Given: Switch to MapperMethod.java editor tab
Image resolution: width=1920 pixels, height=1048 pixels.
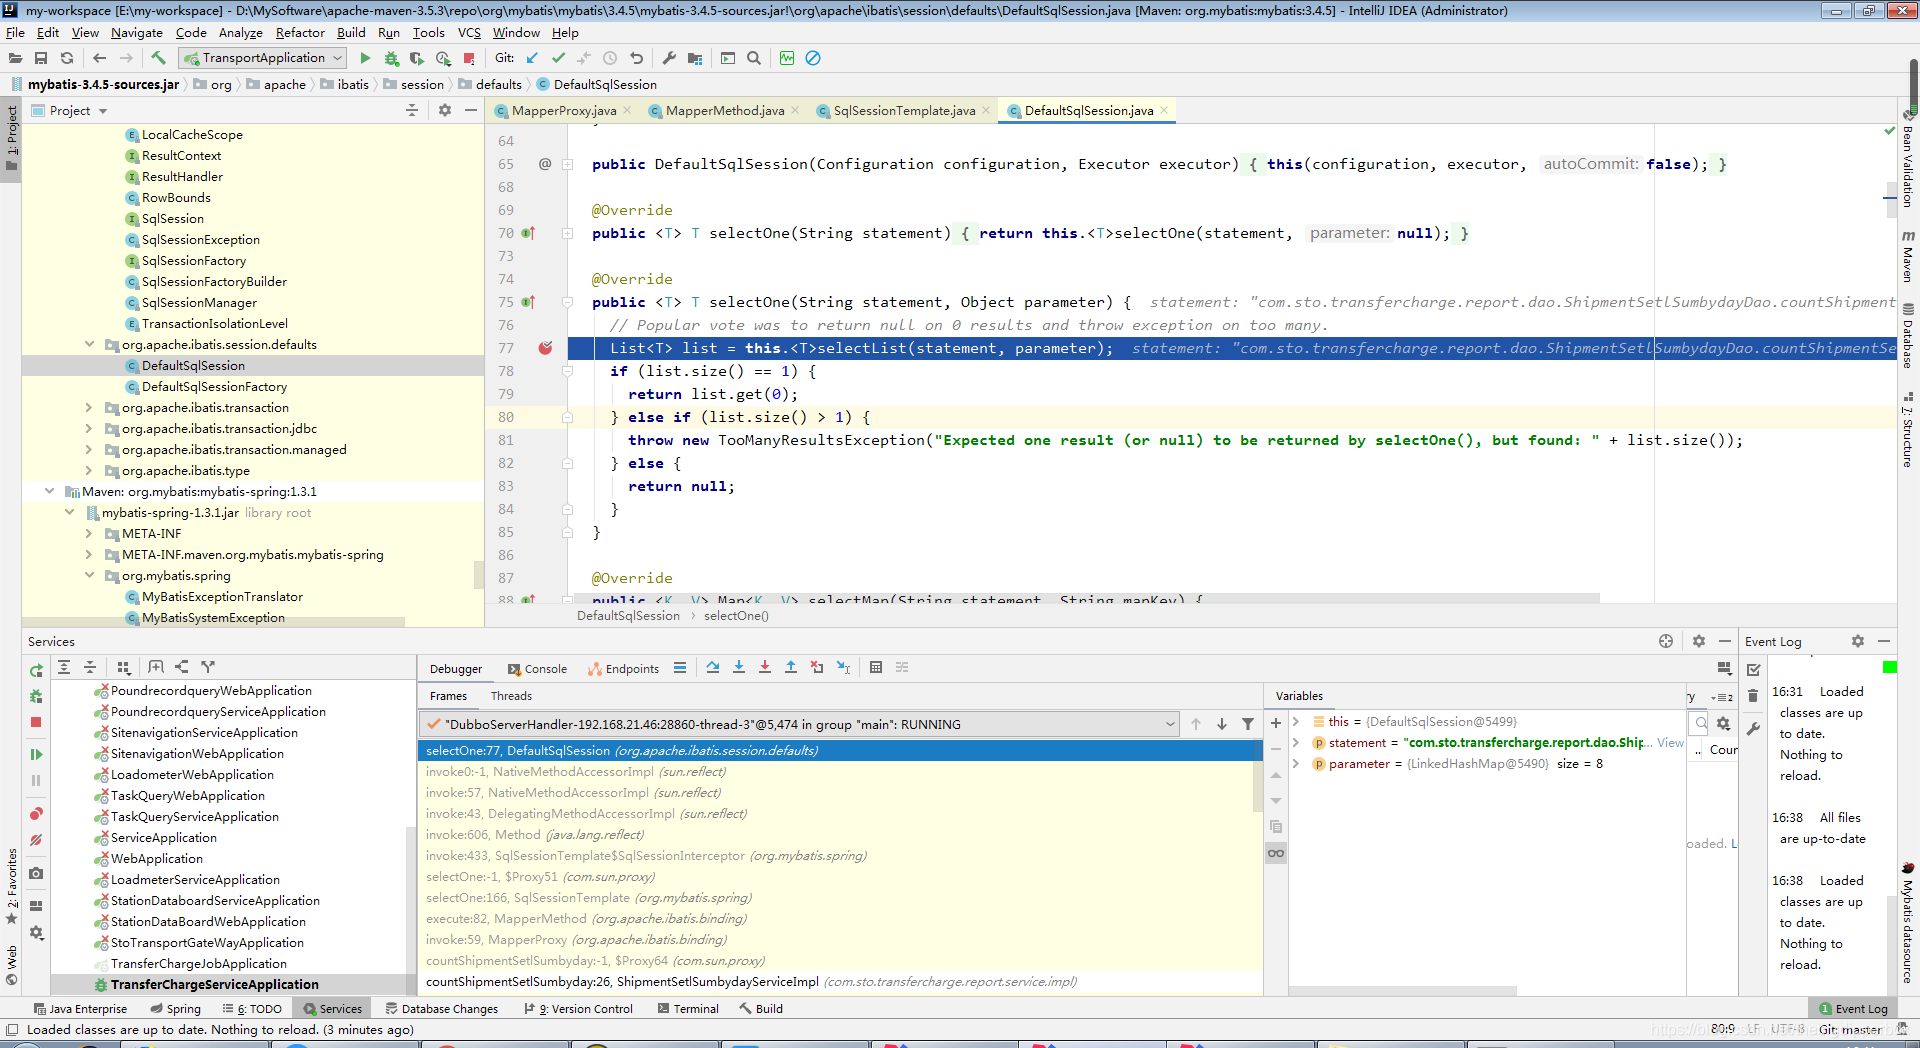Looking at the screenshot, I should coord(725,110).
